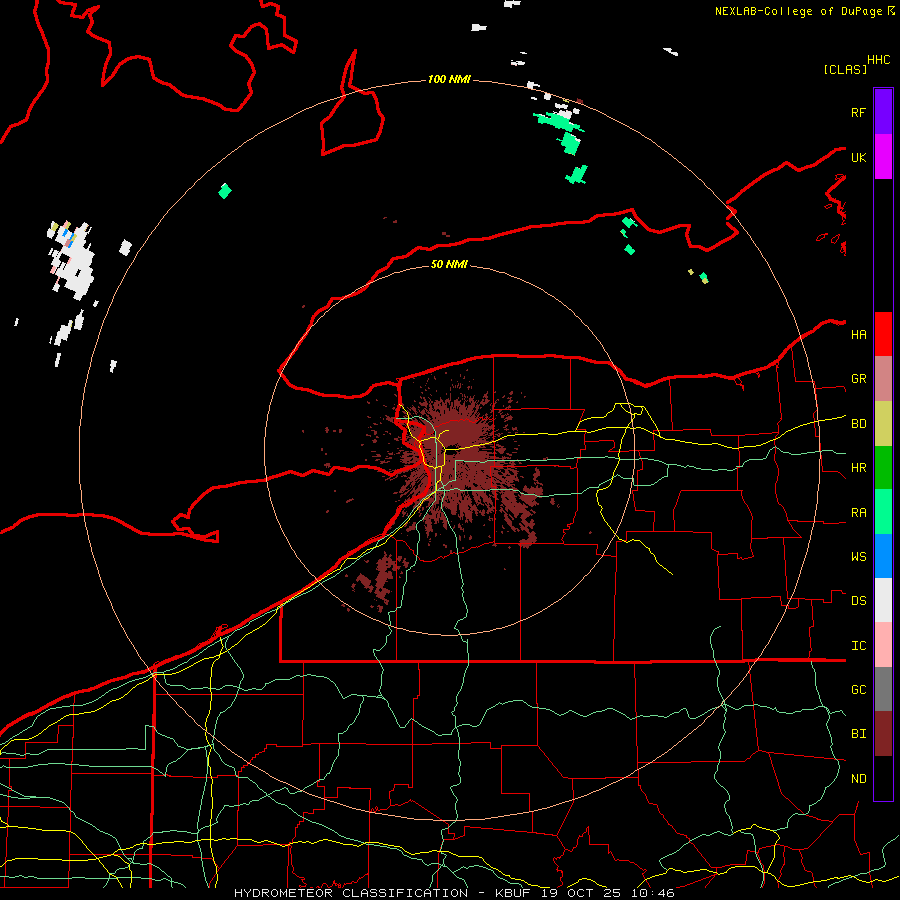This screenshot has height=900, width=900.
Task: Click the '50 NMI' range ring label
Action: (x=449, y=264)
